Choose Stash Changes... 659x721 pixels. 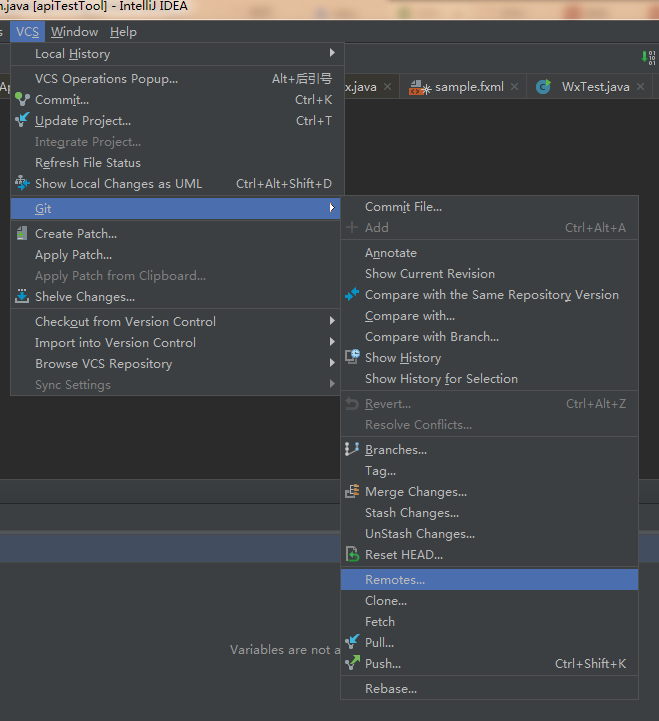pos(489,513)
